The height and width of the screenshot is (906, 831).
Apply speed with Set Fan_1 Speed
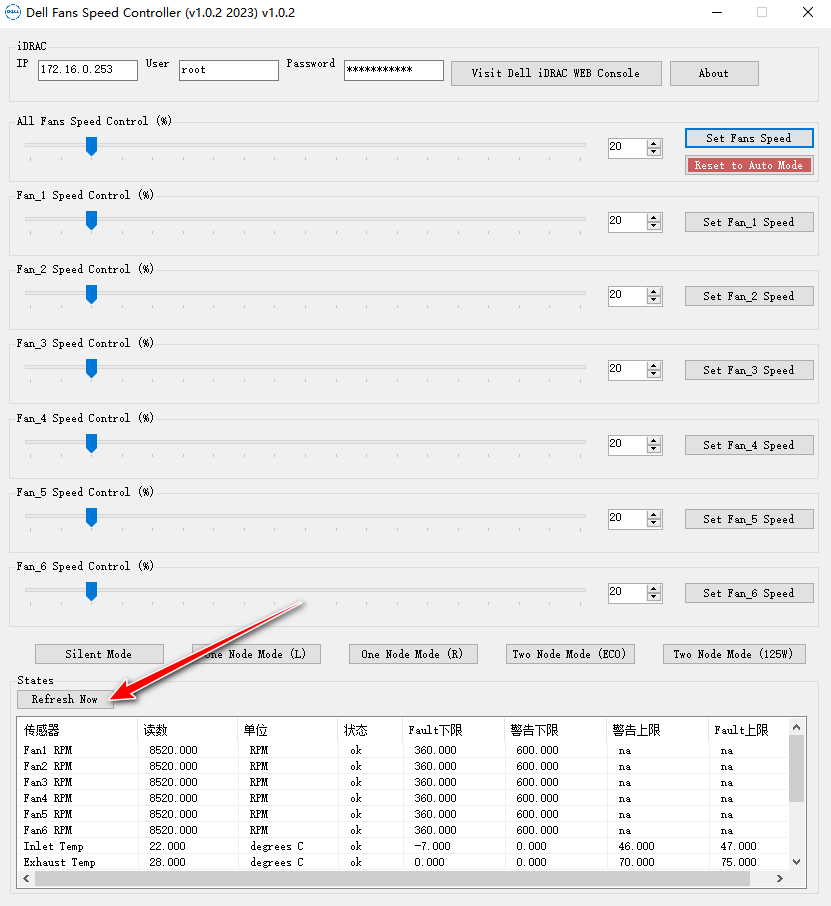[x=749, y=222]
